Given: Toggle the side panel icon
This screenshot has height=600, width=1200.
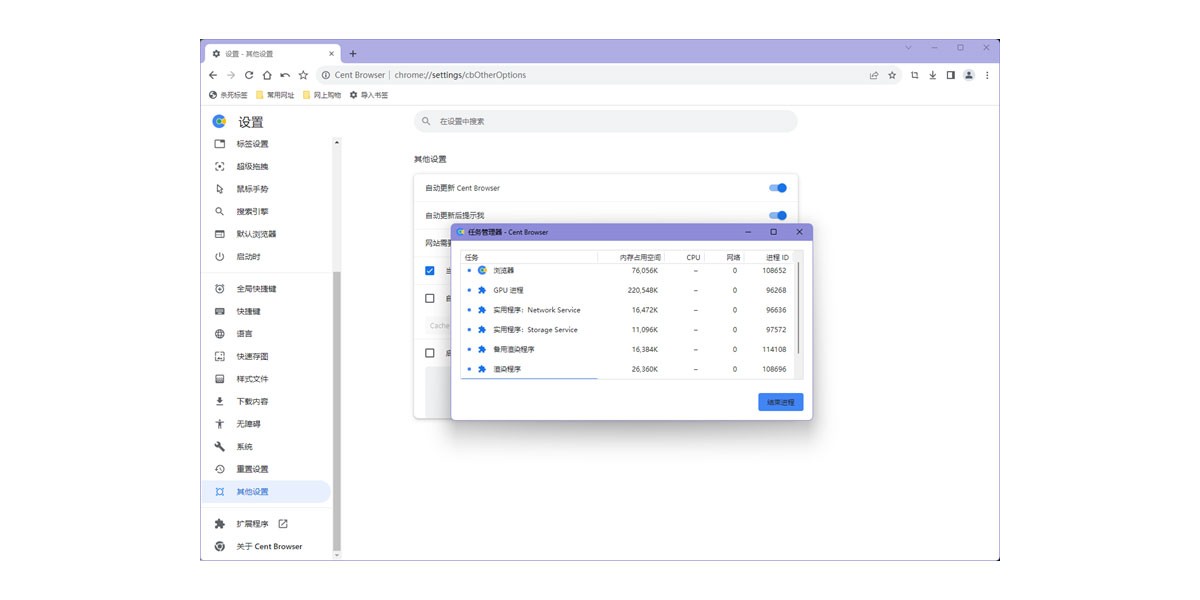Looking at the screenshot, I should [950, 75].
